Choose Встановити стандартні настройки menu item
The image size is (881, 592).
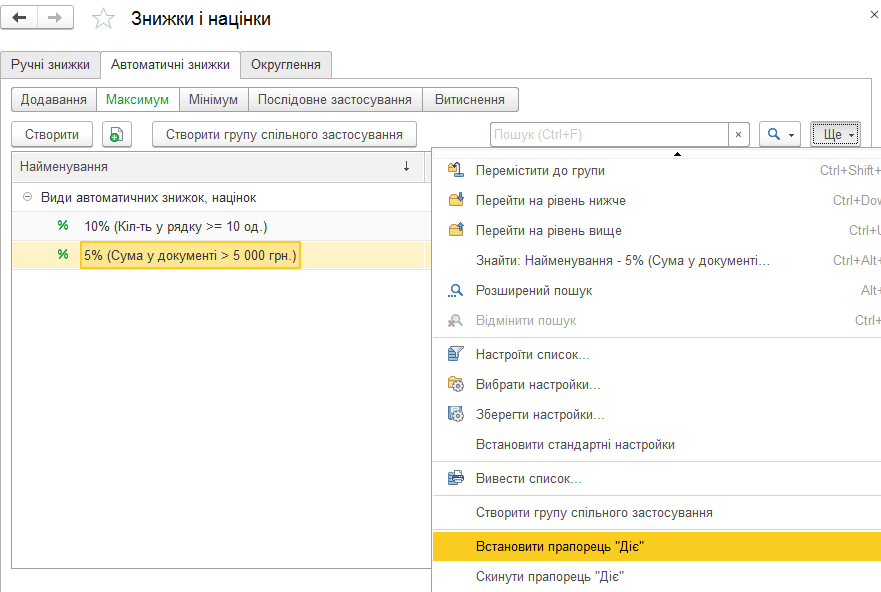click(657, 444)
